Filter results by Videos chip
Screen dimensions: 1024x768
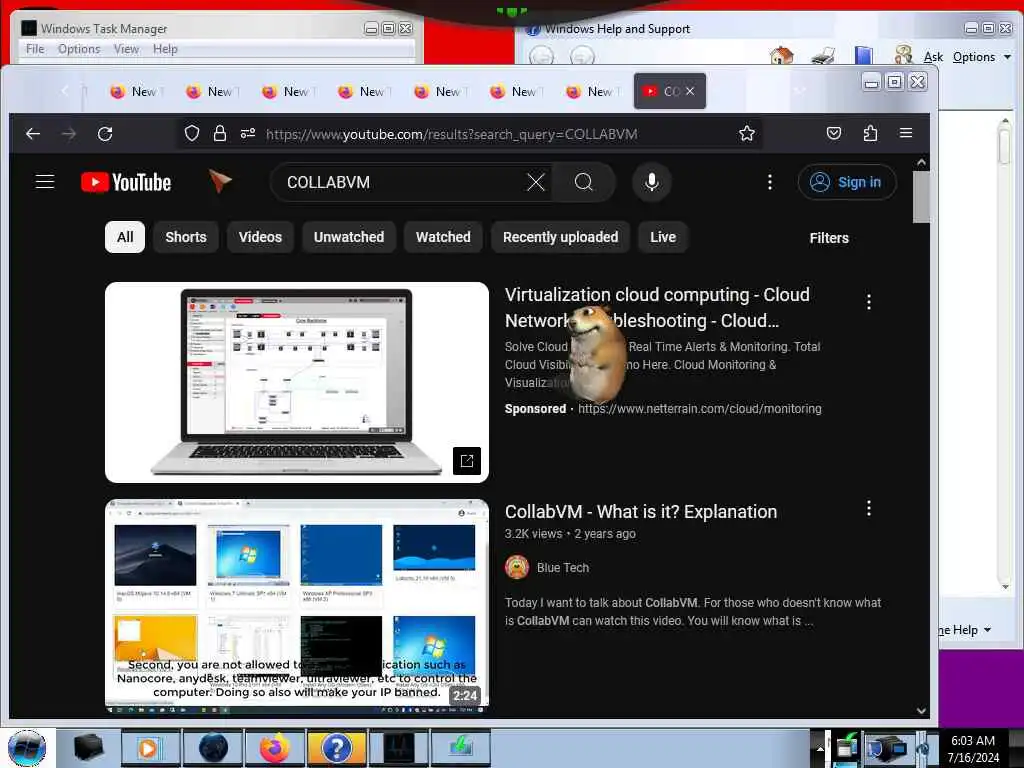pyautogui.click(x=260, y=237)
